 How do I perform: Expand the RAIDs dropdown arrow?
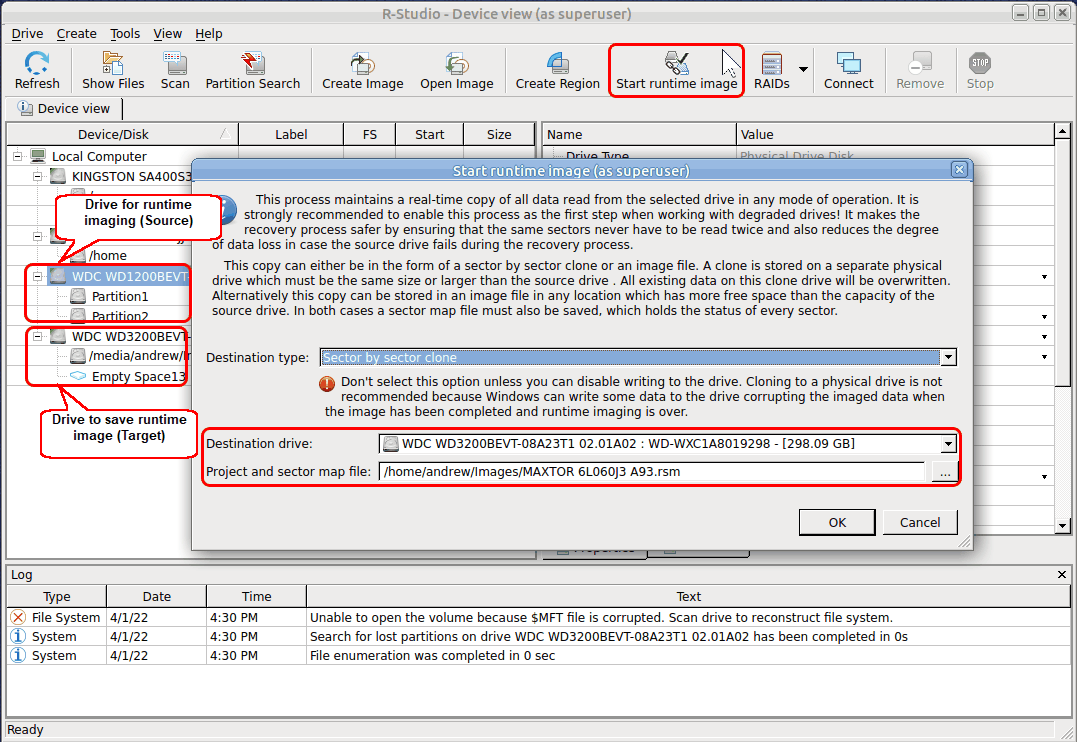tap(803, 69)
